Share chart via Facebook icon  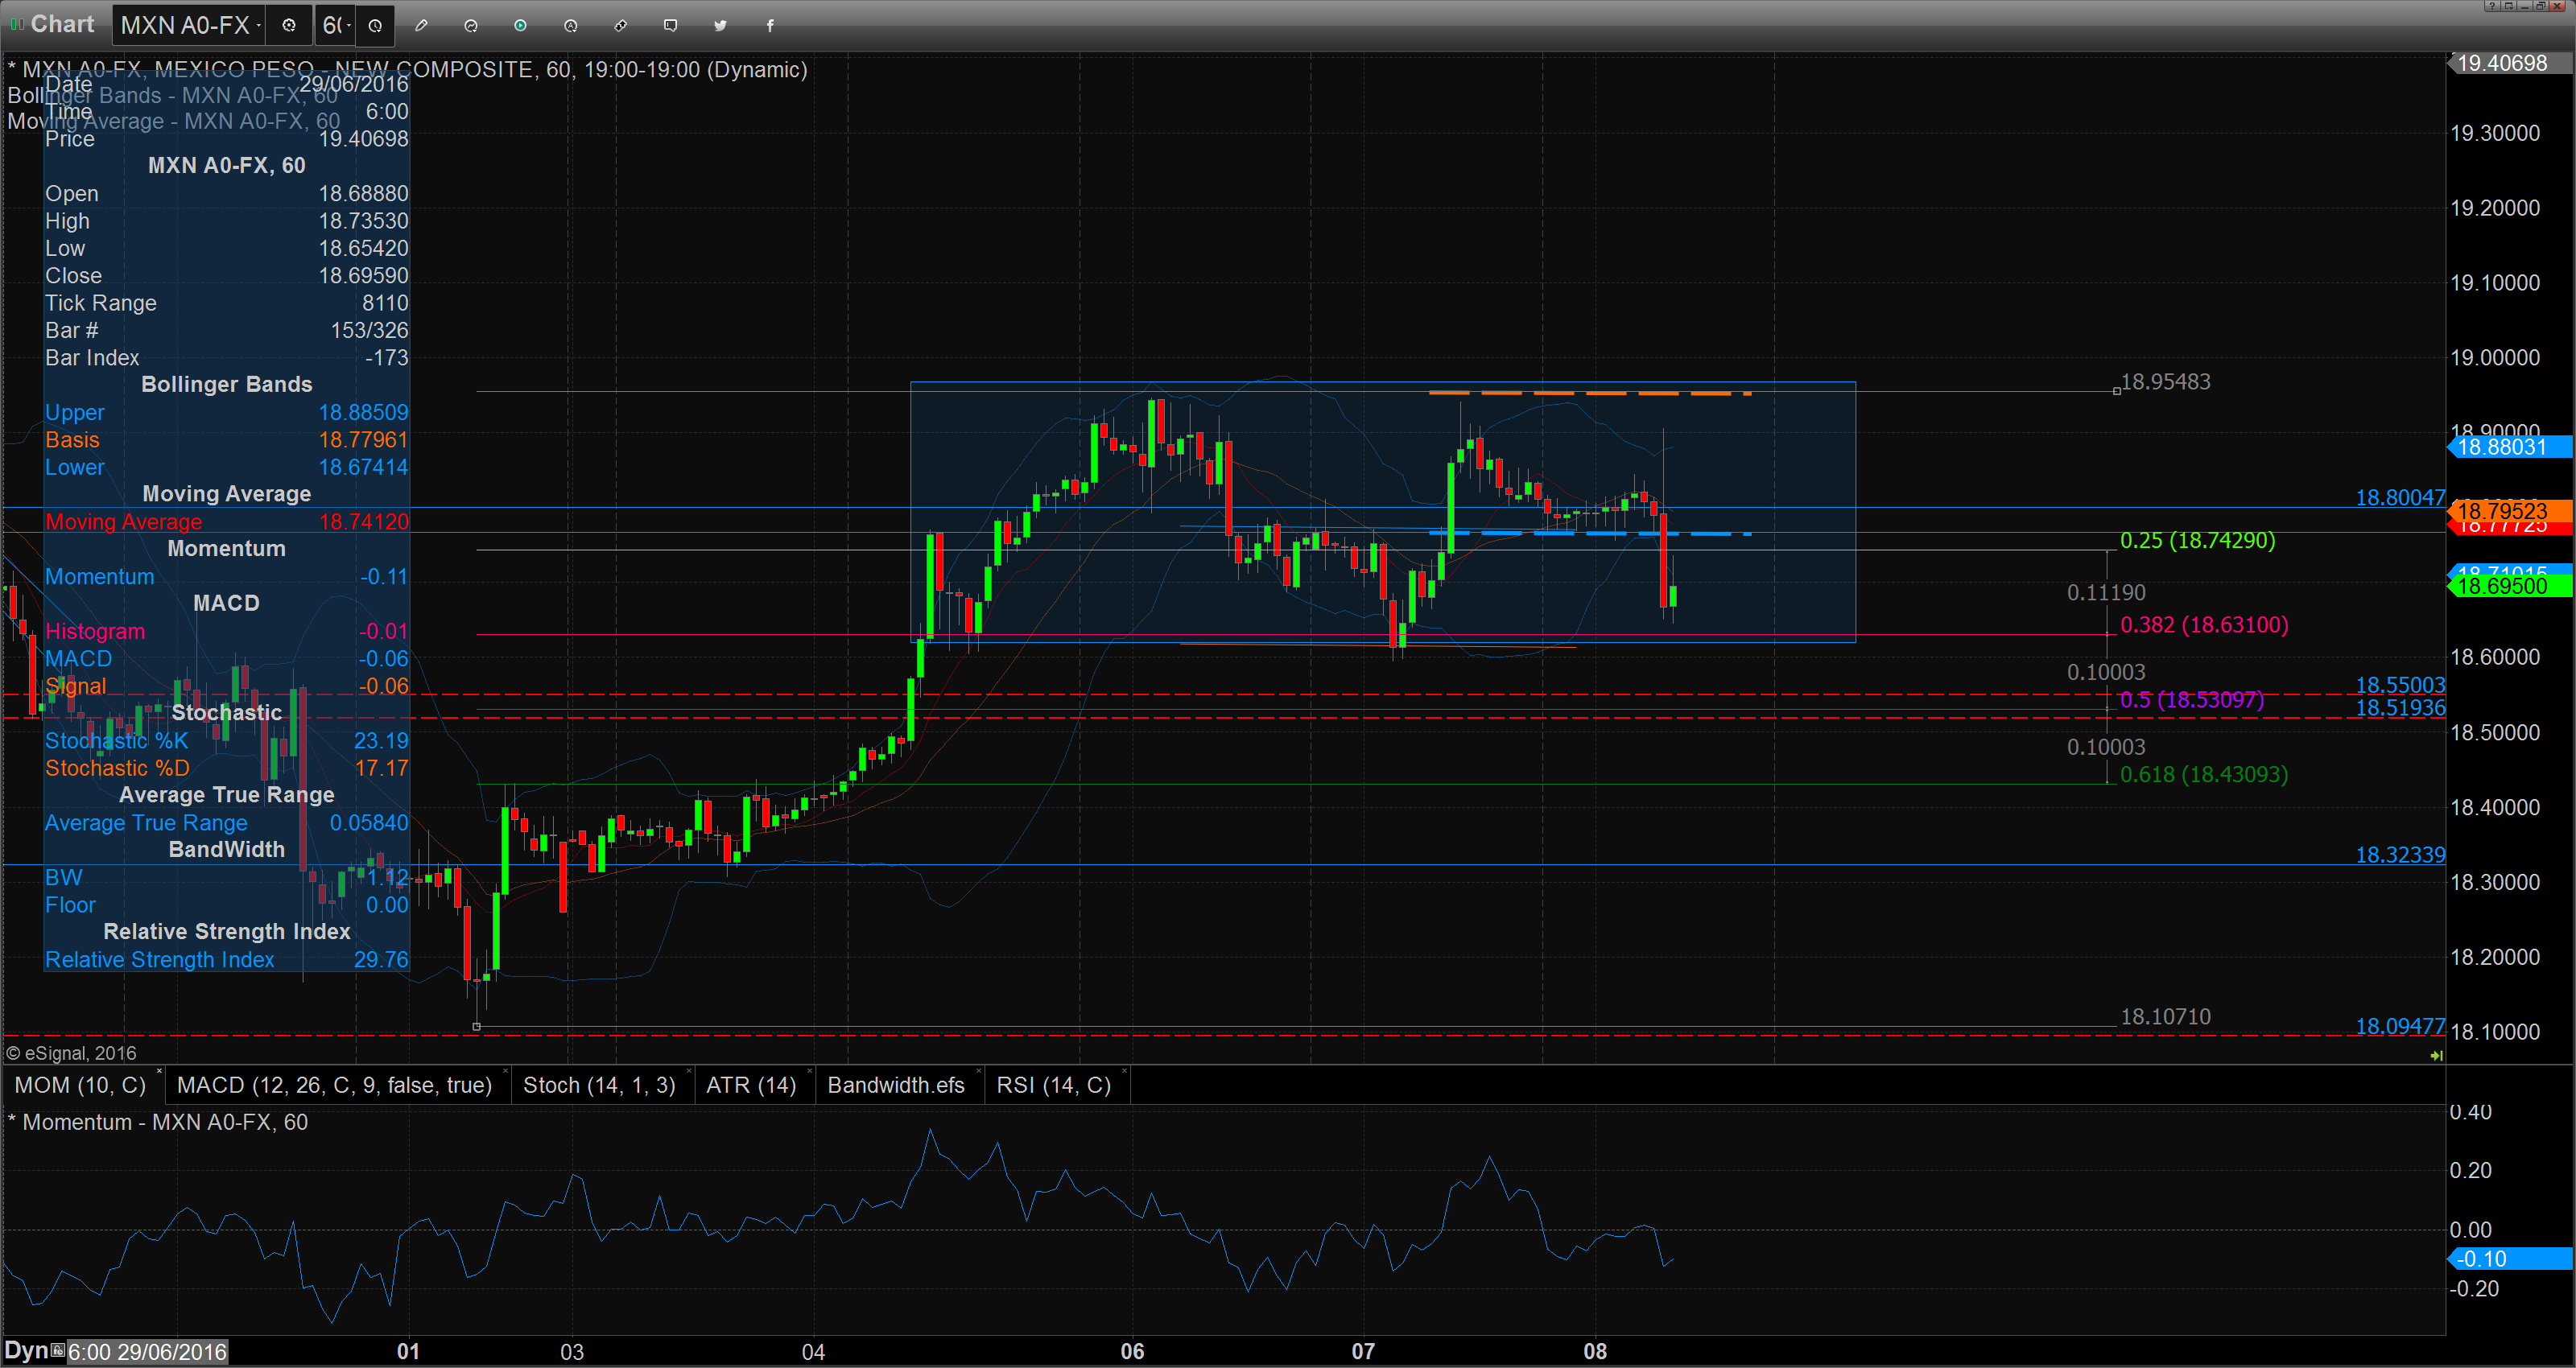[x=770, y=26]
